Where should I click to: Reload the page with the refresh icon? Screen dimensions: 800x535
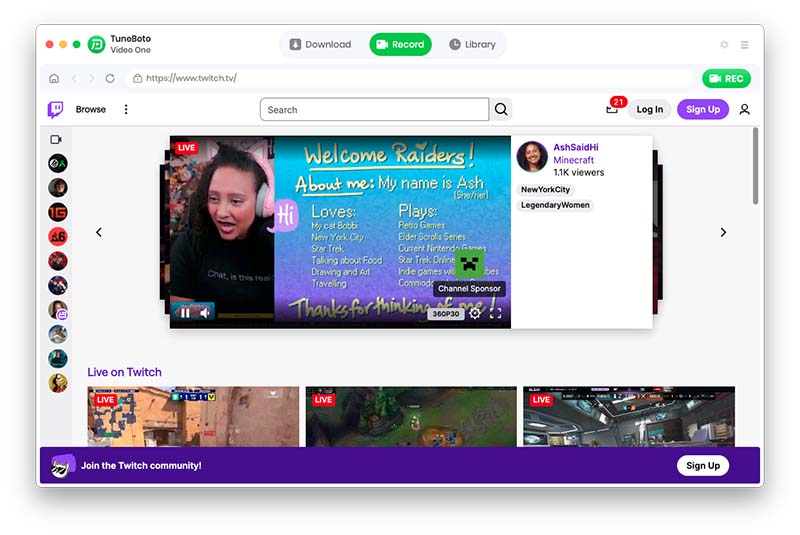[110, 79]
